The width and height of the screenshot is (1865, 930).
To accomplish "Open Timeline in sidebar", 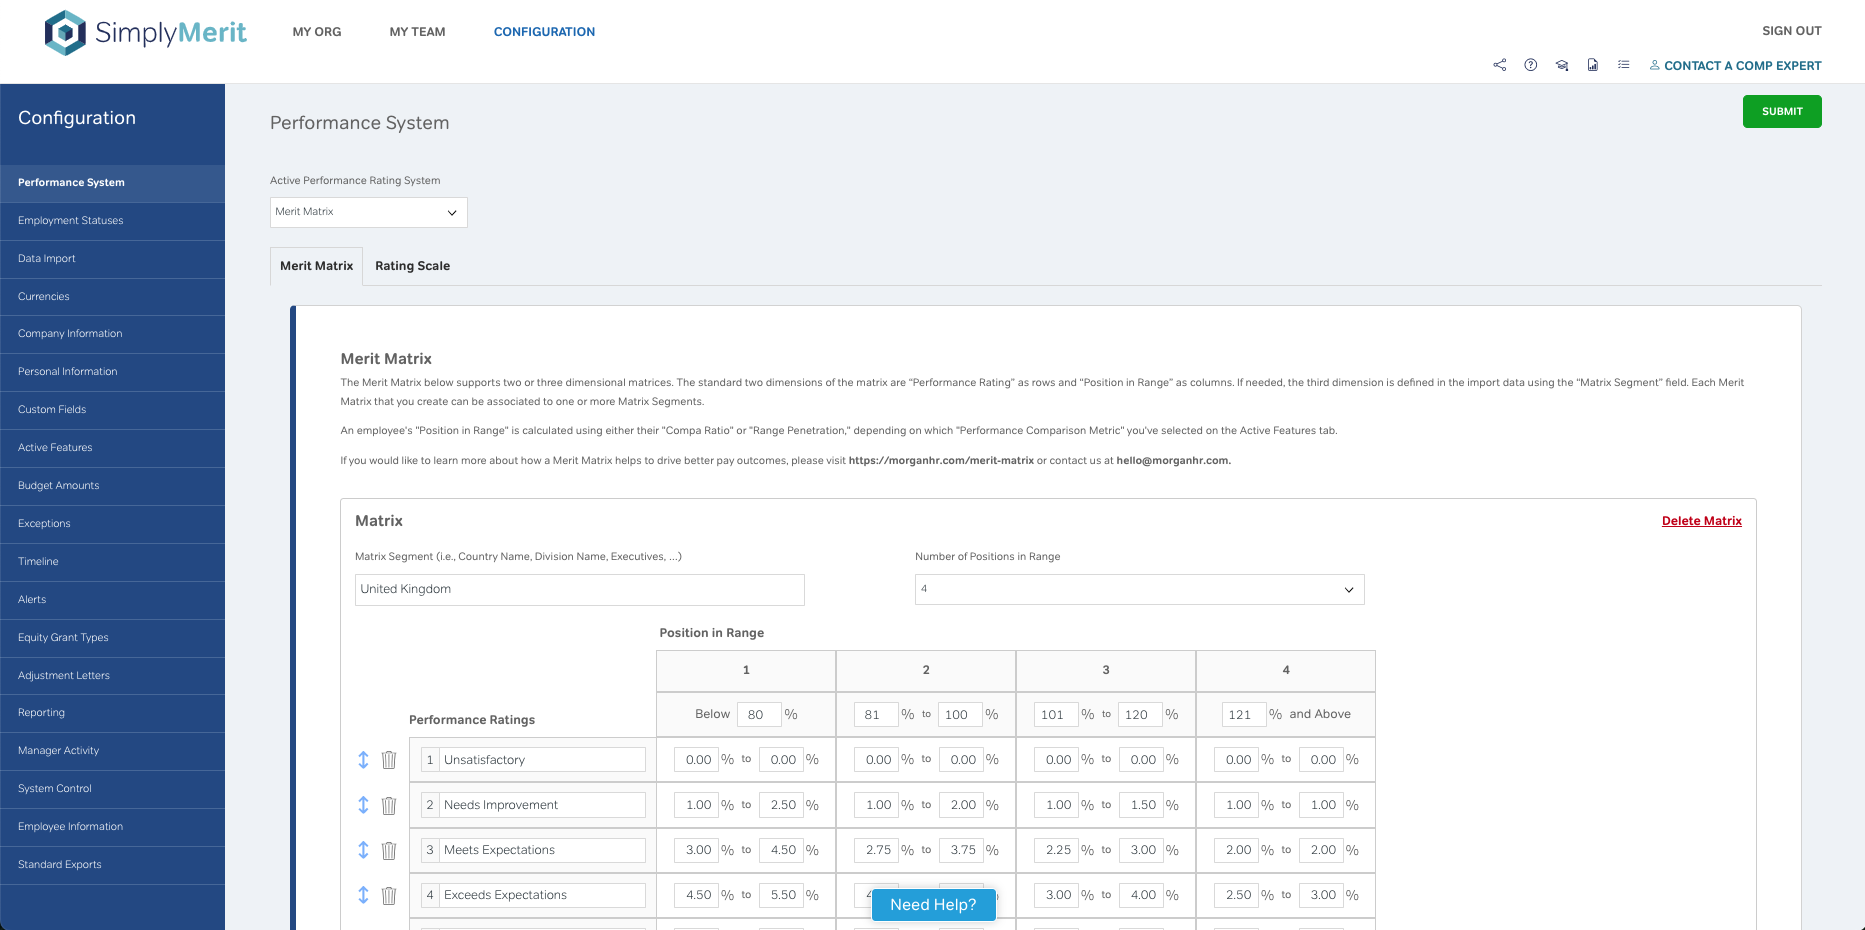I will pos(112,562).
